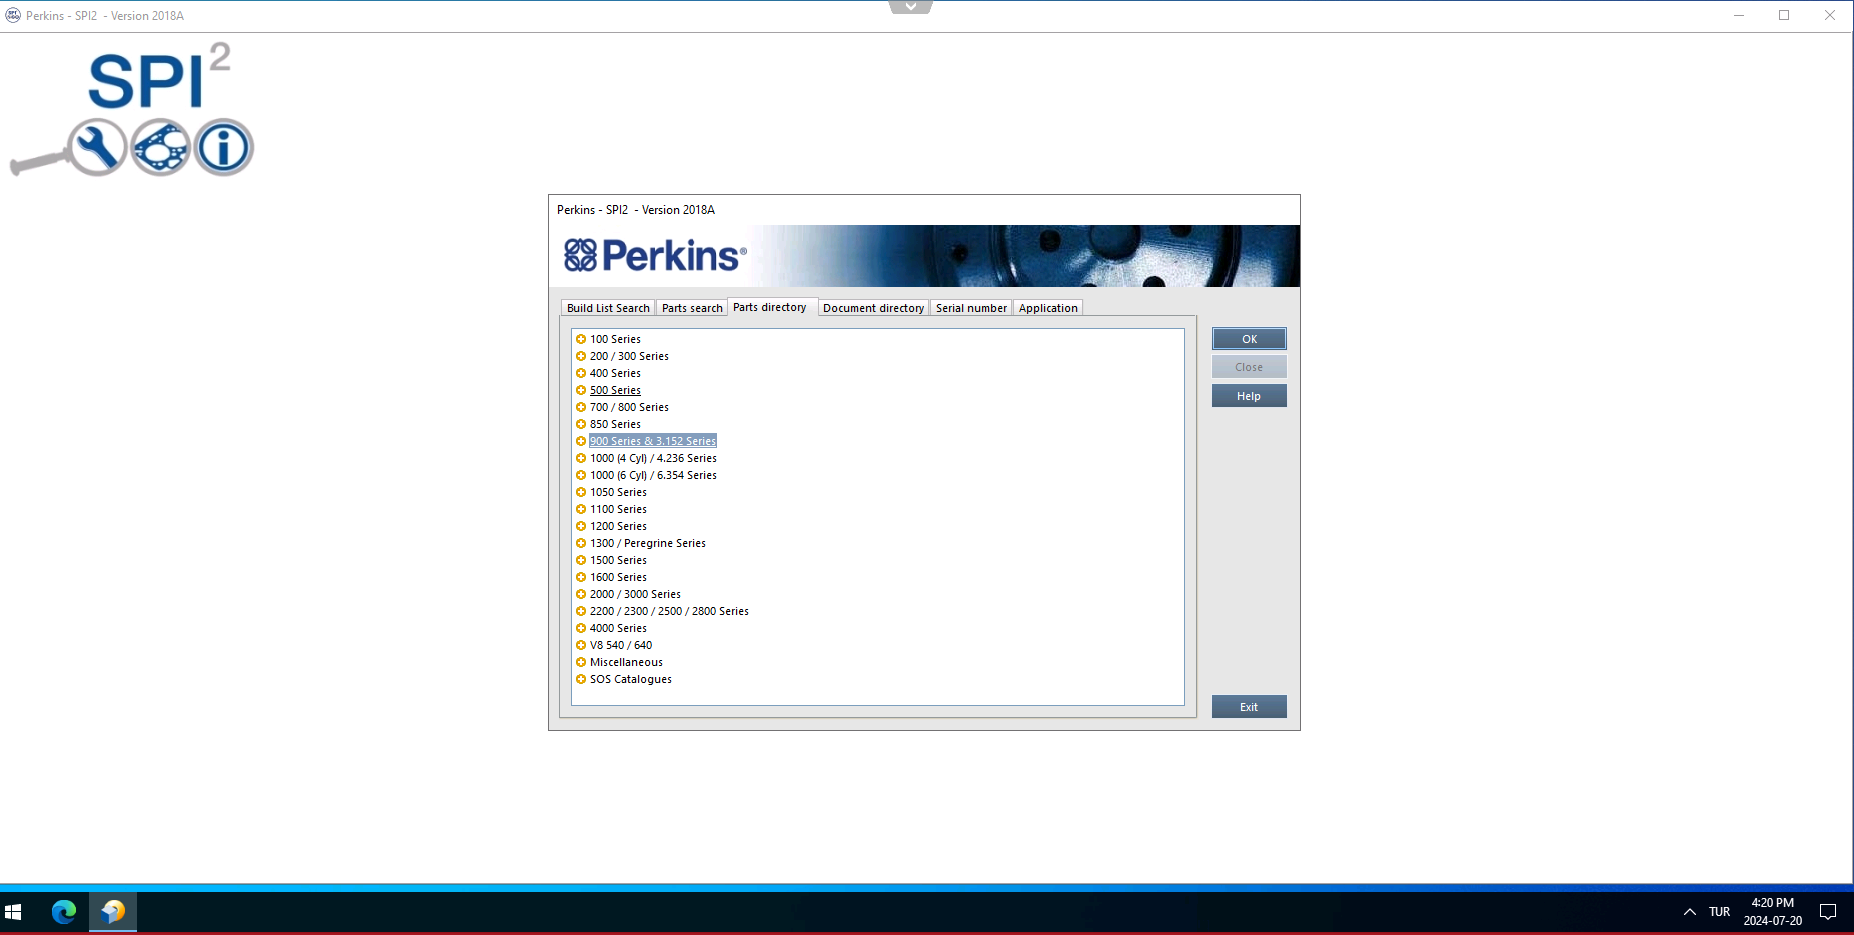Open the Windows Start menu
Screen dimensions: 1854x935
click(x=14, y=912)
